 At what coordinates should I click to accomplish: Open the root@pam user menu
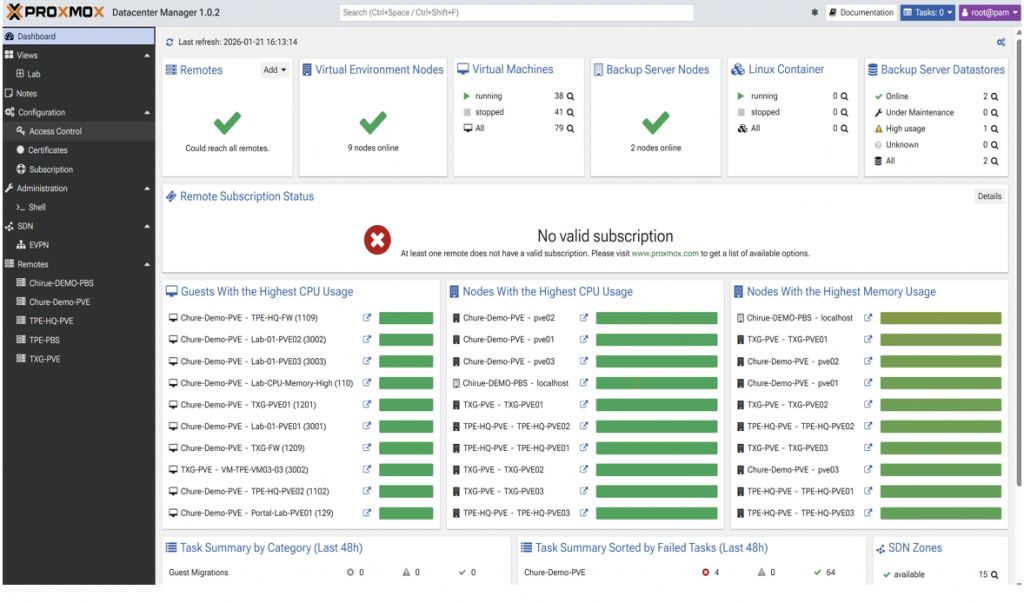[988, 12]
